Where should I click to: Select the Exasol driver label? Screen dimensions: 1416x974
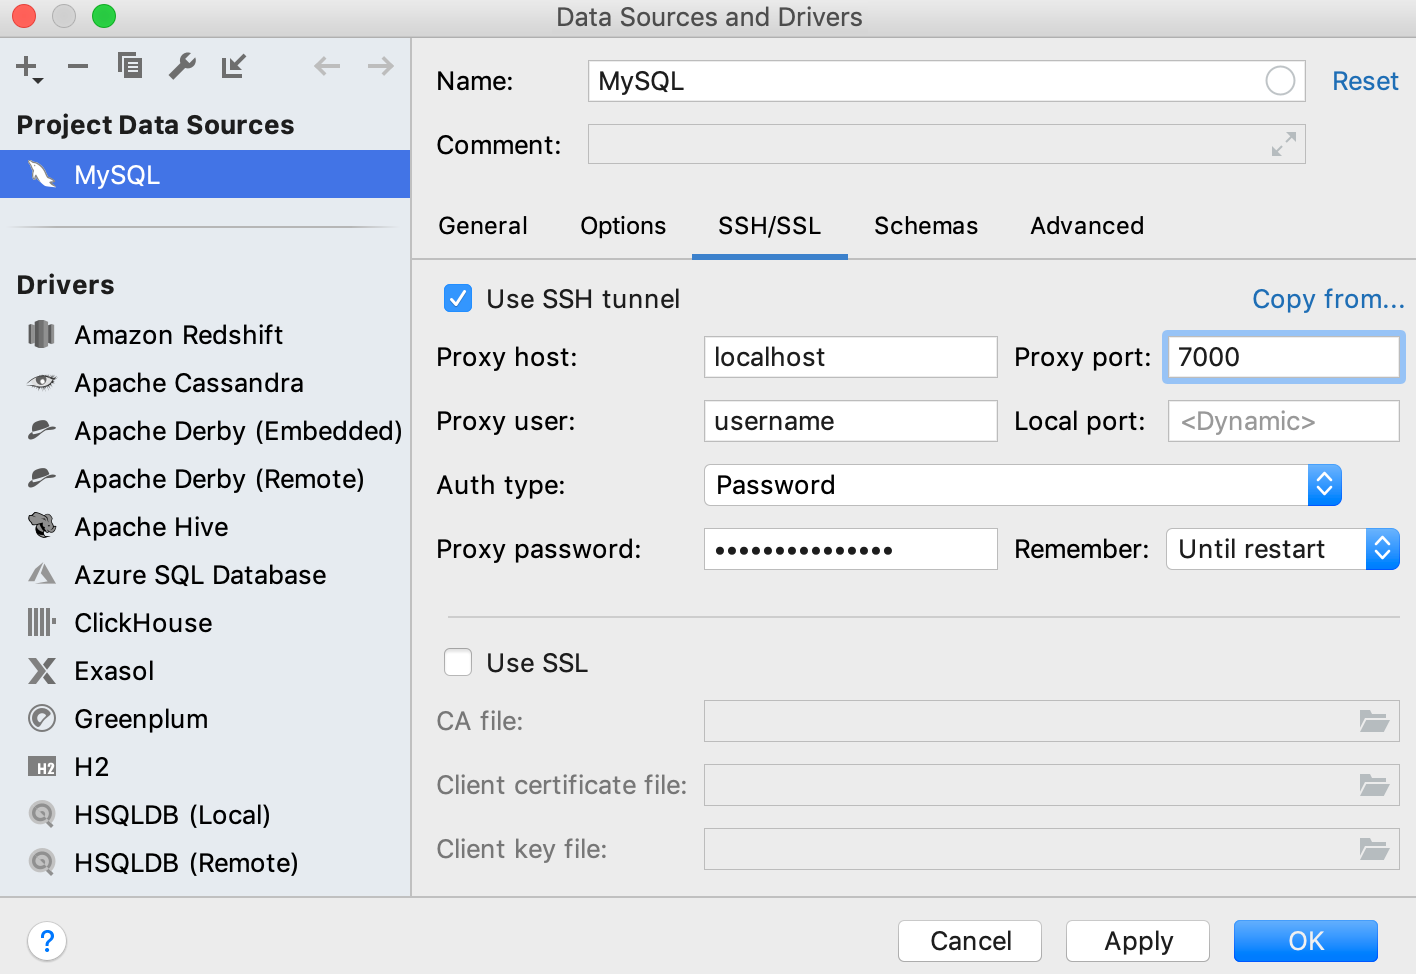(115, 671)
